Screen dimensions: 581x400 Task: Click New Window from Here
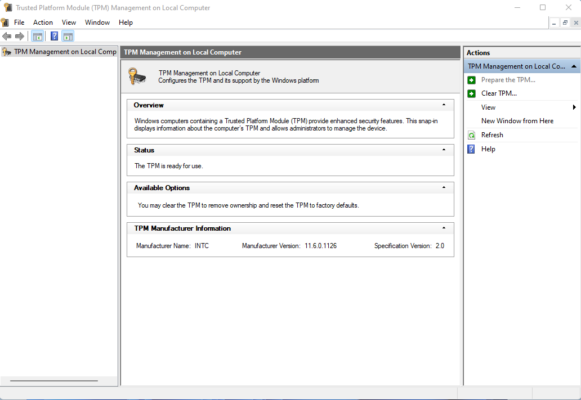(517, 121)
